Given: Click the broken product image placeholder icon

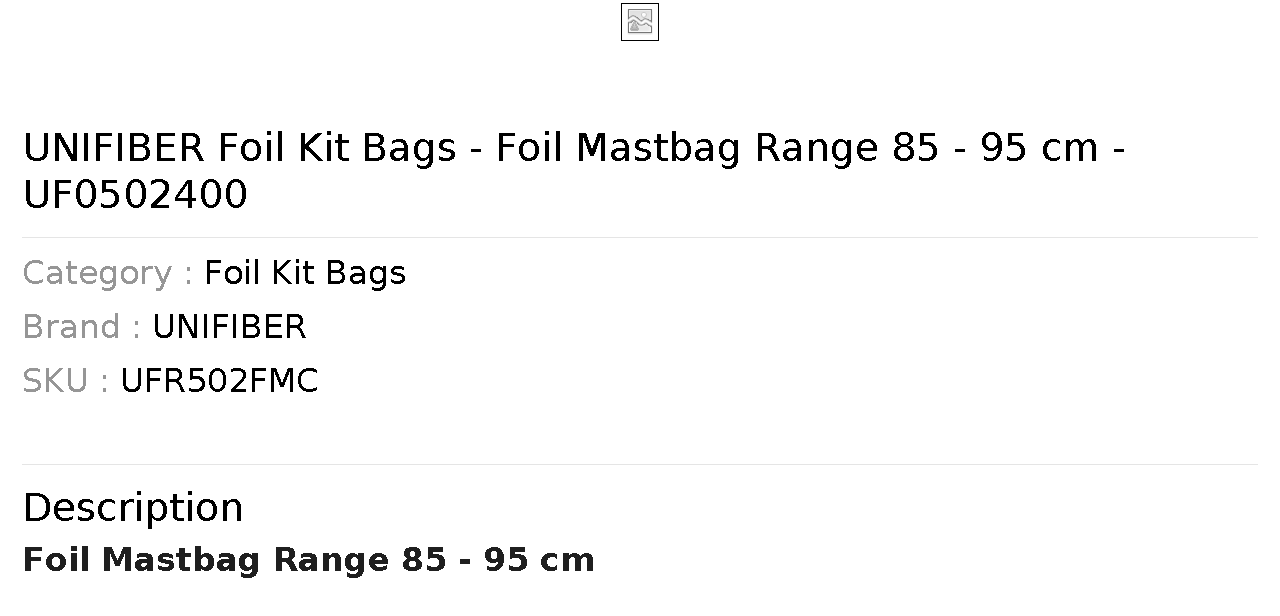Looking at the screenshot, I should [x=640, y=22].
